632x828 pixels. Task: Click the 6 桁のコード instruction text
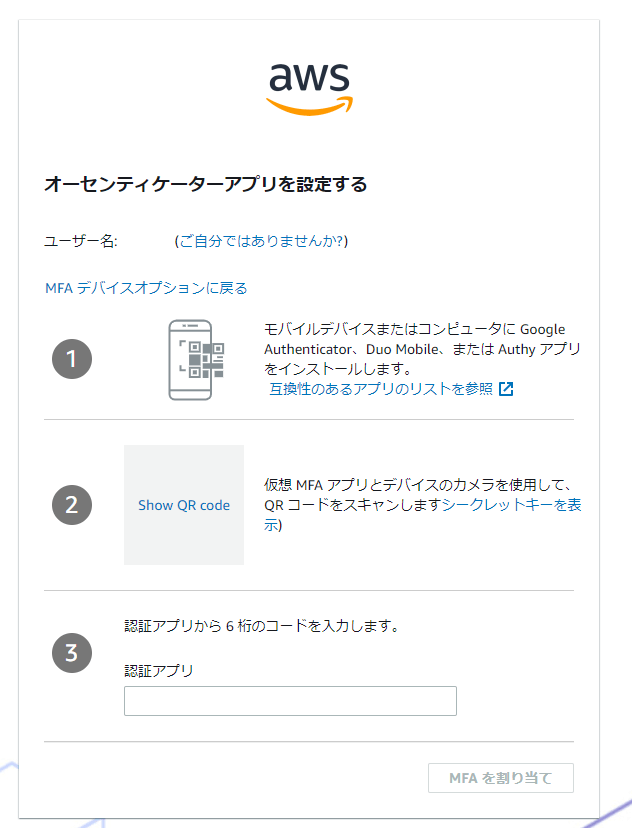pos(261,626)
